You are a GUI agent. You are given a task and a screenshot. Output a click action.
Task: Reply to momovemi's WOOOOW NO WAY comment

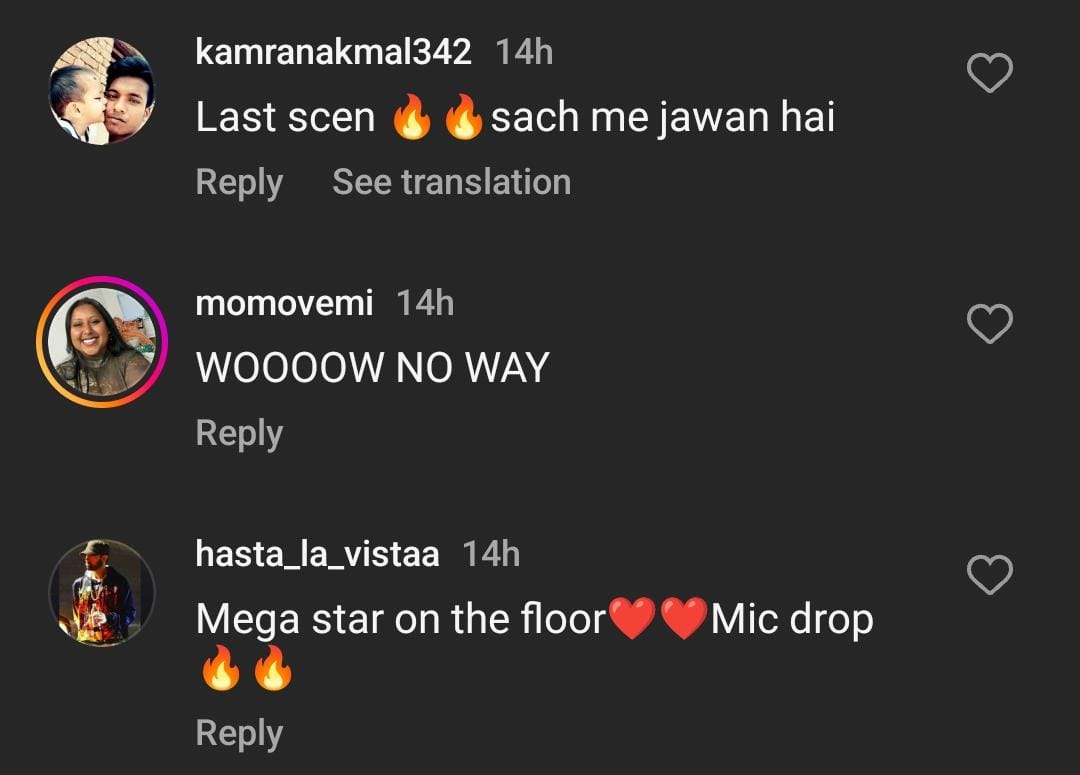(239, 433)
